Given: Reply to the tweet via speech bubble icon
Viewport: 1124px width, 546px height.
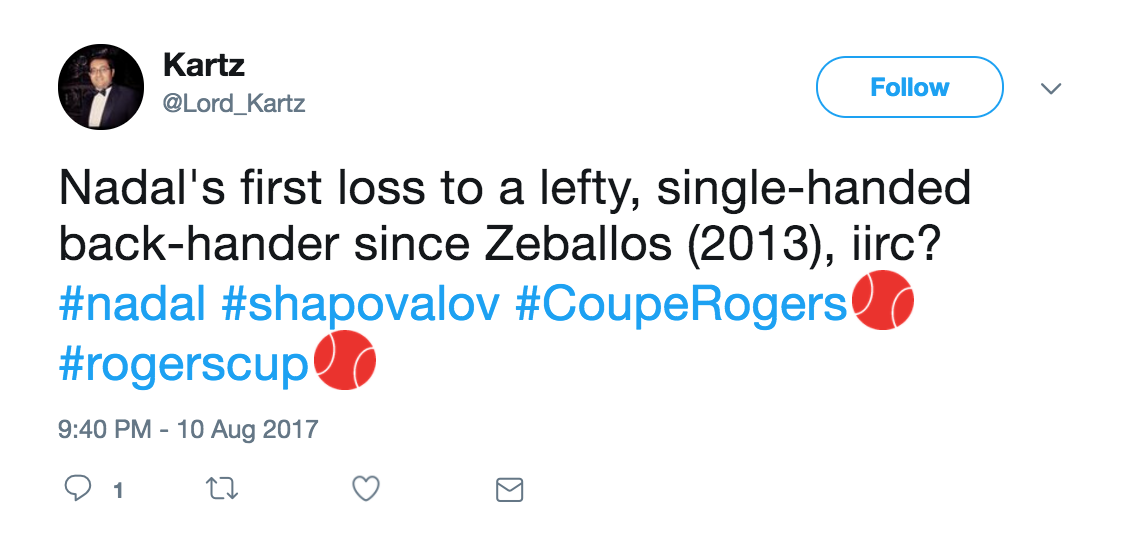Looking at the screenshot, I should 78,489.
